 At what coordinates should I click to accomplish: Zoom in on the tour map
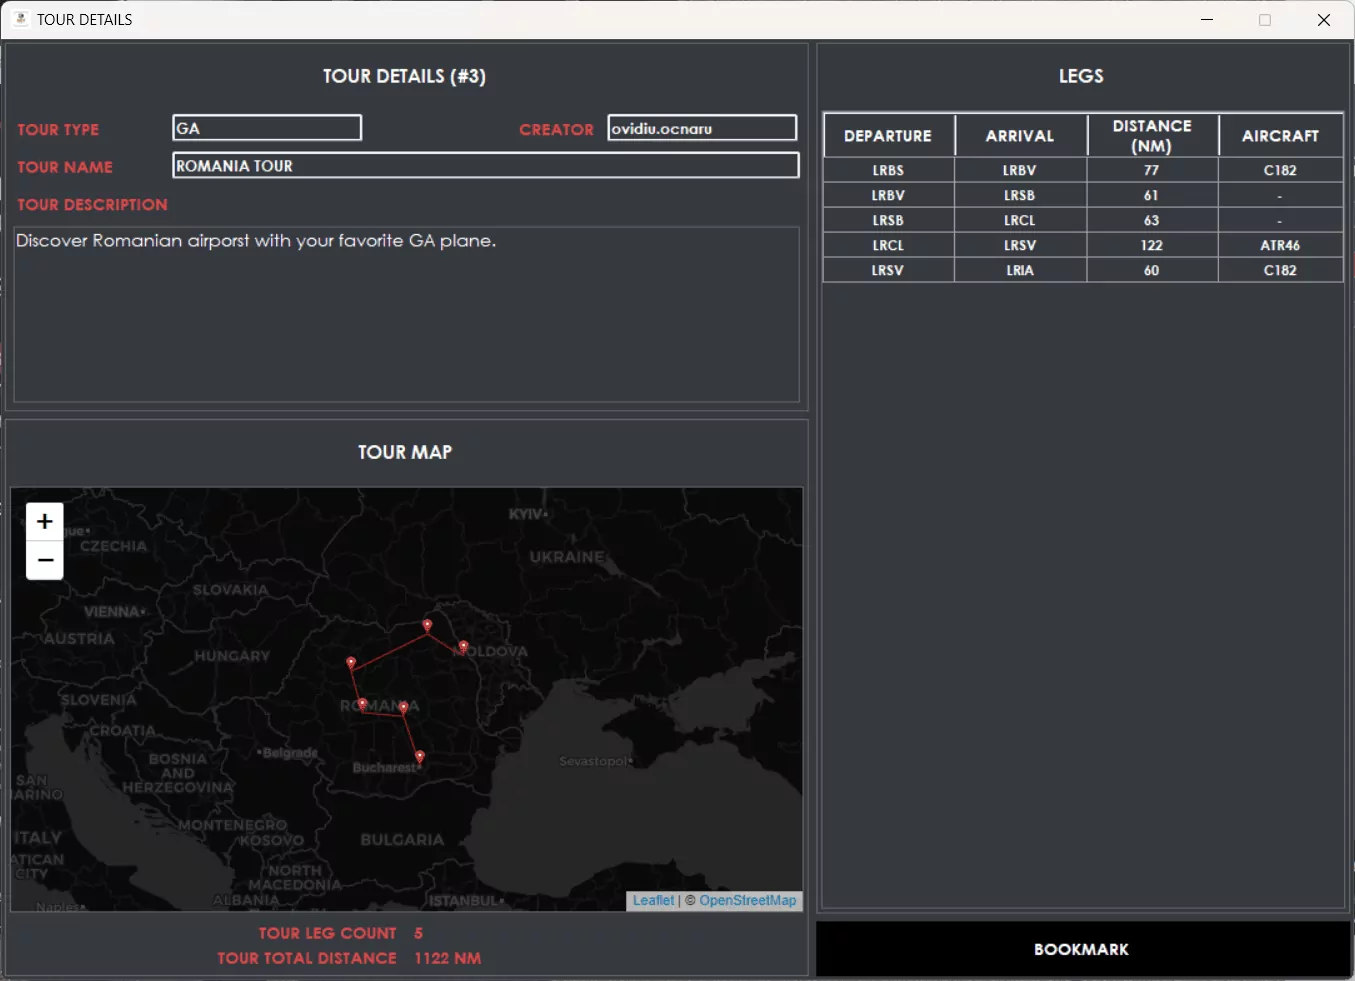click(44, 522)
